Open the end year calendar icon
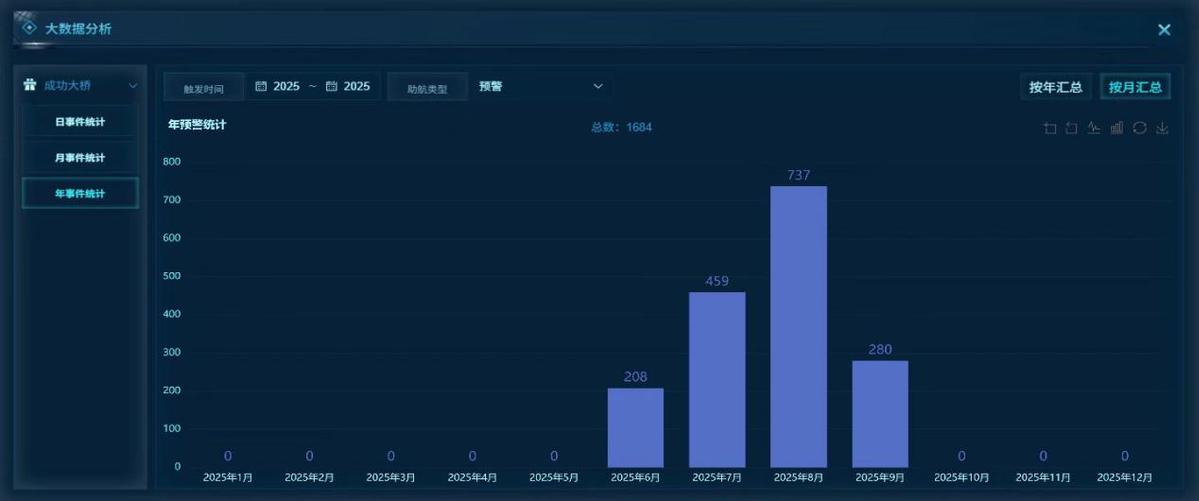1199x501 pixels. (x=331, y=86)
